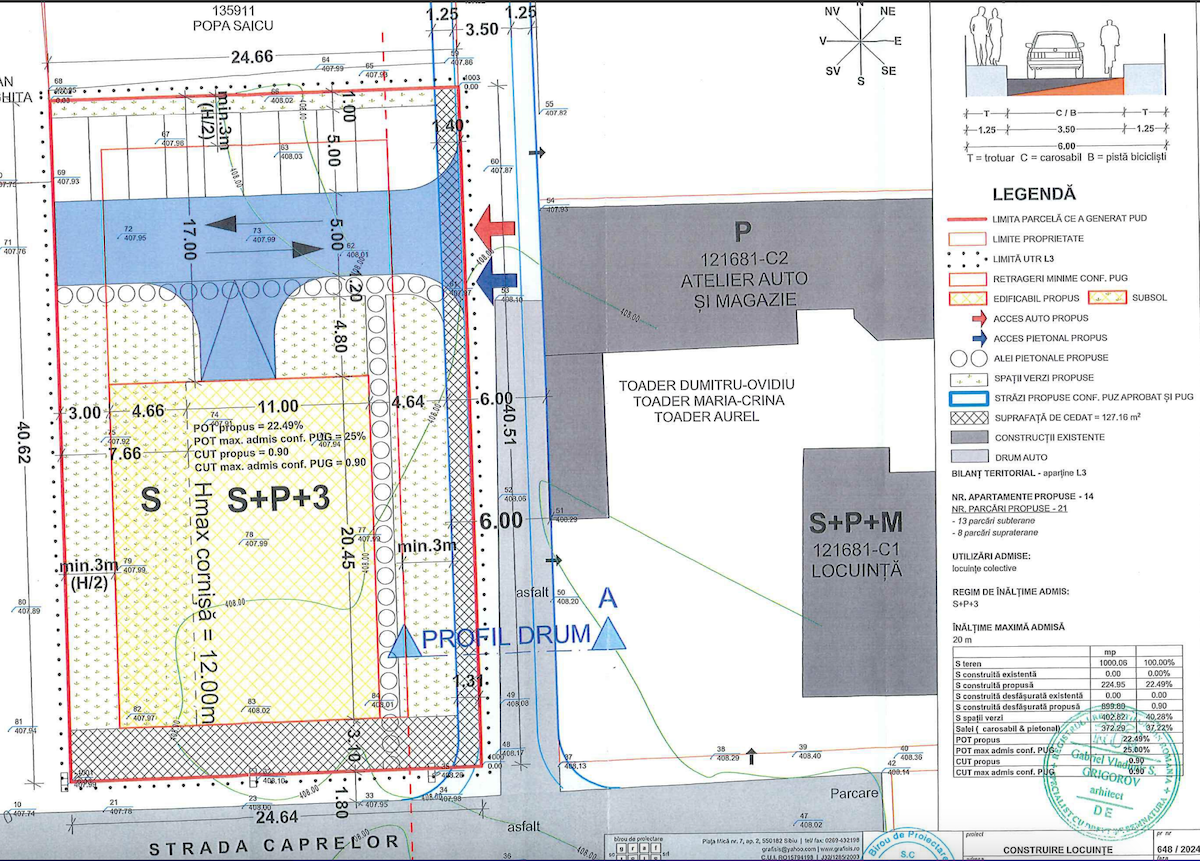Select the blue arrow beside ACCES PIETONAL PROPUS in legend
Viewport: 1200px width, 861px height.
coord(969,338)
